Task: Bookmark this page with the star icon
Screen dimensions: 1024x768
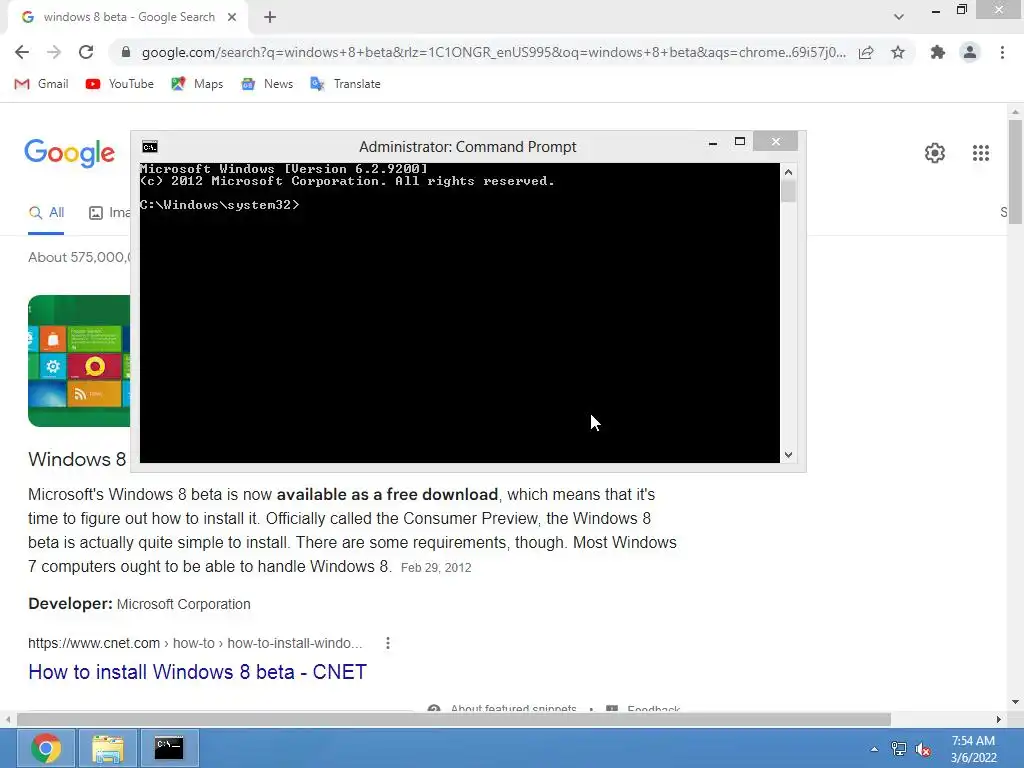Action: 898,52
